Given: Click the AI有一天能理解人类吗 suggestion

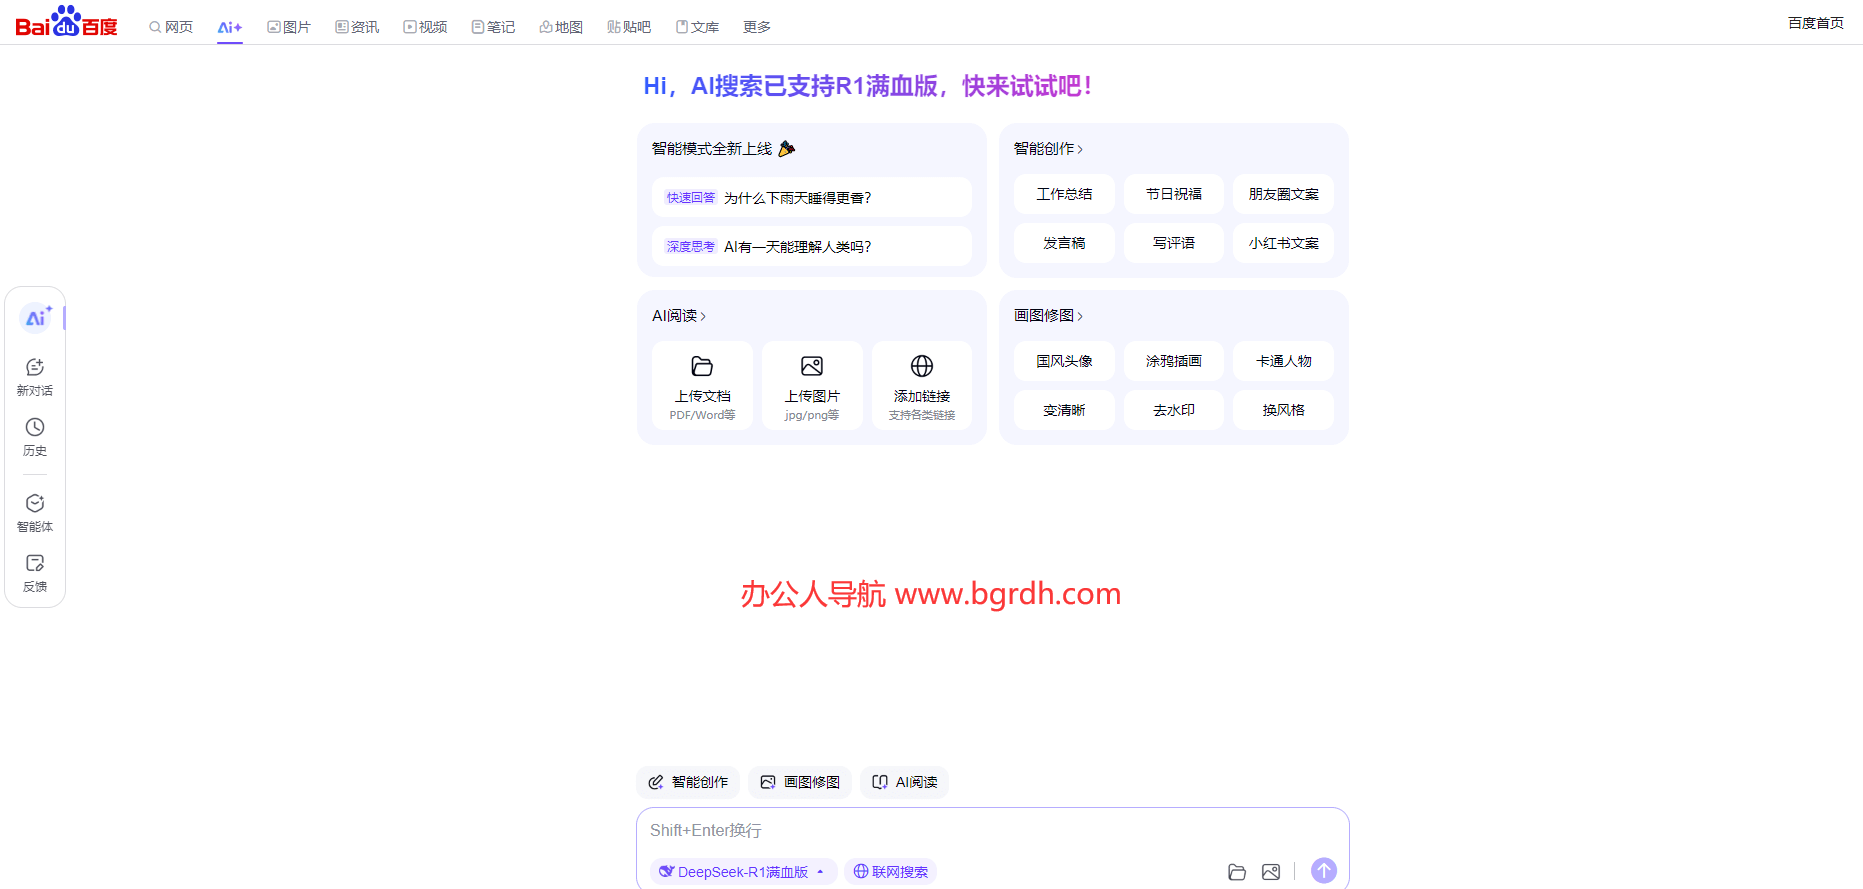Looking at the screenshot, I should (x=812, y=246).
